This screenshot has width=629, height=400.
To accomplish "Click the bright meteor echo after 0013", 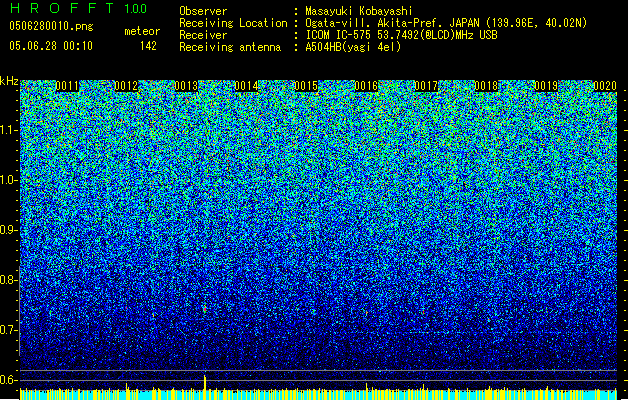I will 205,309.
